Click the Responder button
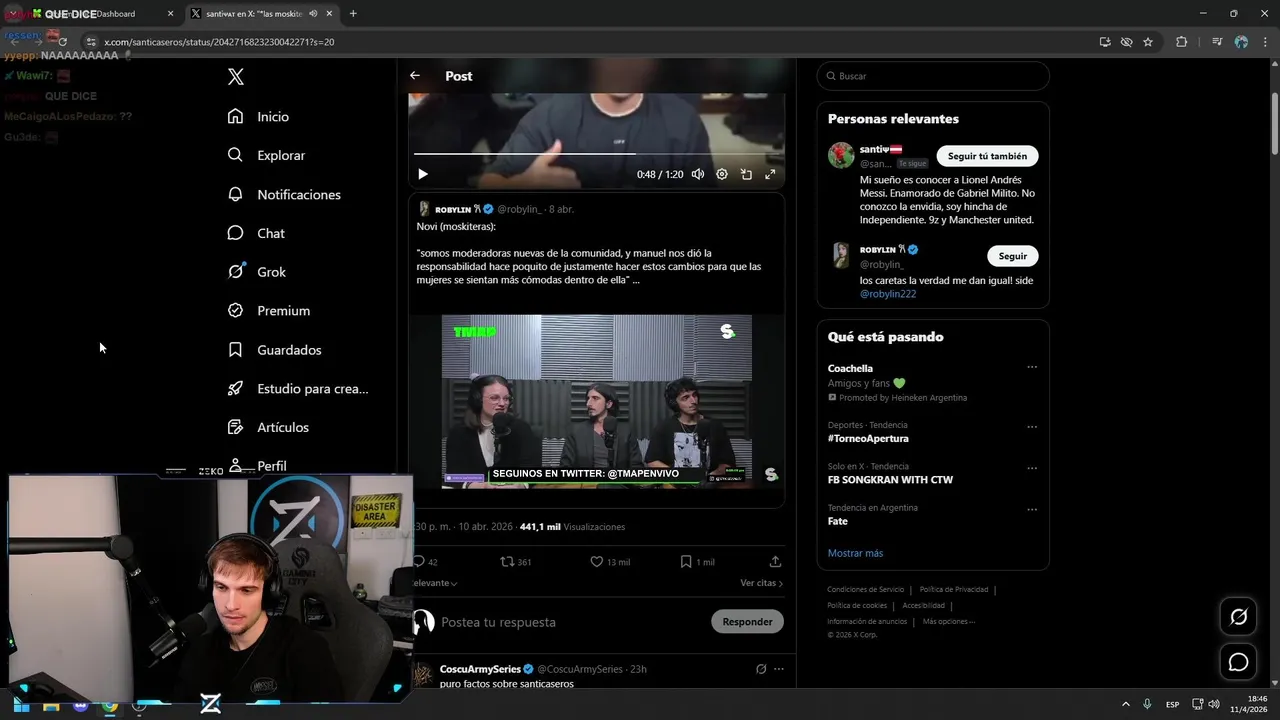Image resolution: width=1280 pixels, height=720 pixels. [x=747, y=622]
